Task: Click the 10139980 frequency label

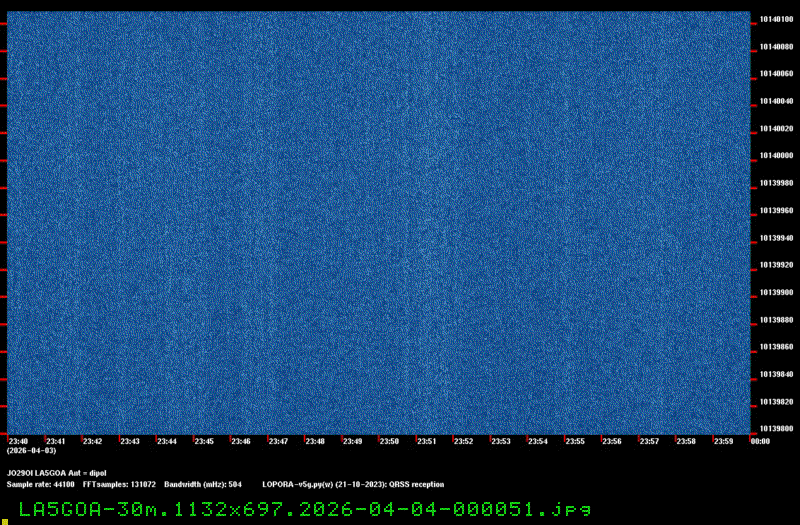Action: click(x=777, y=183)
